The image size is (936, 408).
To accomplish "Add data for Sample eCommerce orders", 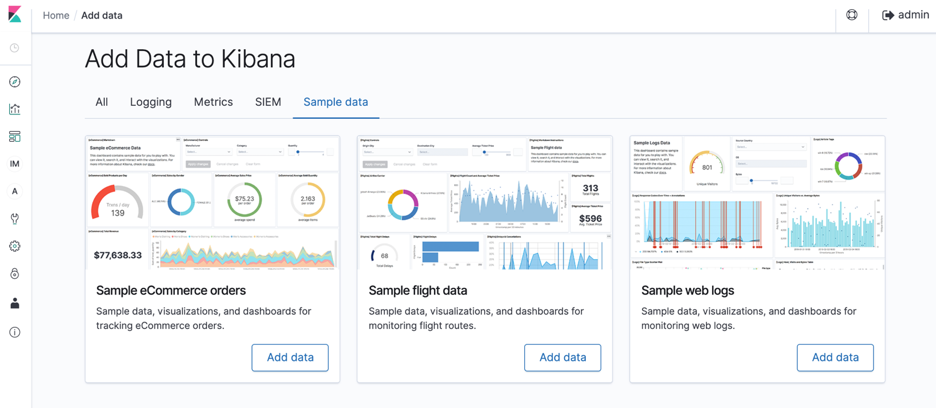I will pos(290,357).
